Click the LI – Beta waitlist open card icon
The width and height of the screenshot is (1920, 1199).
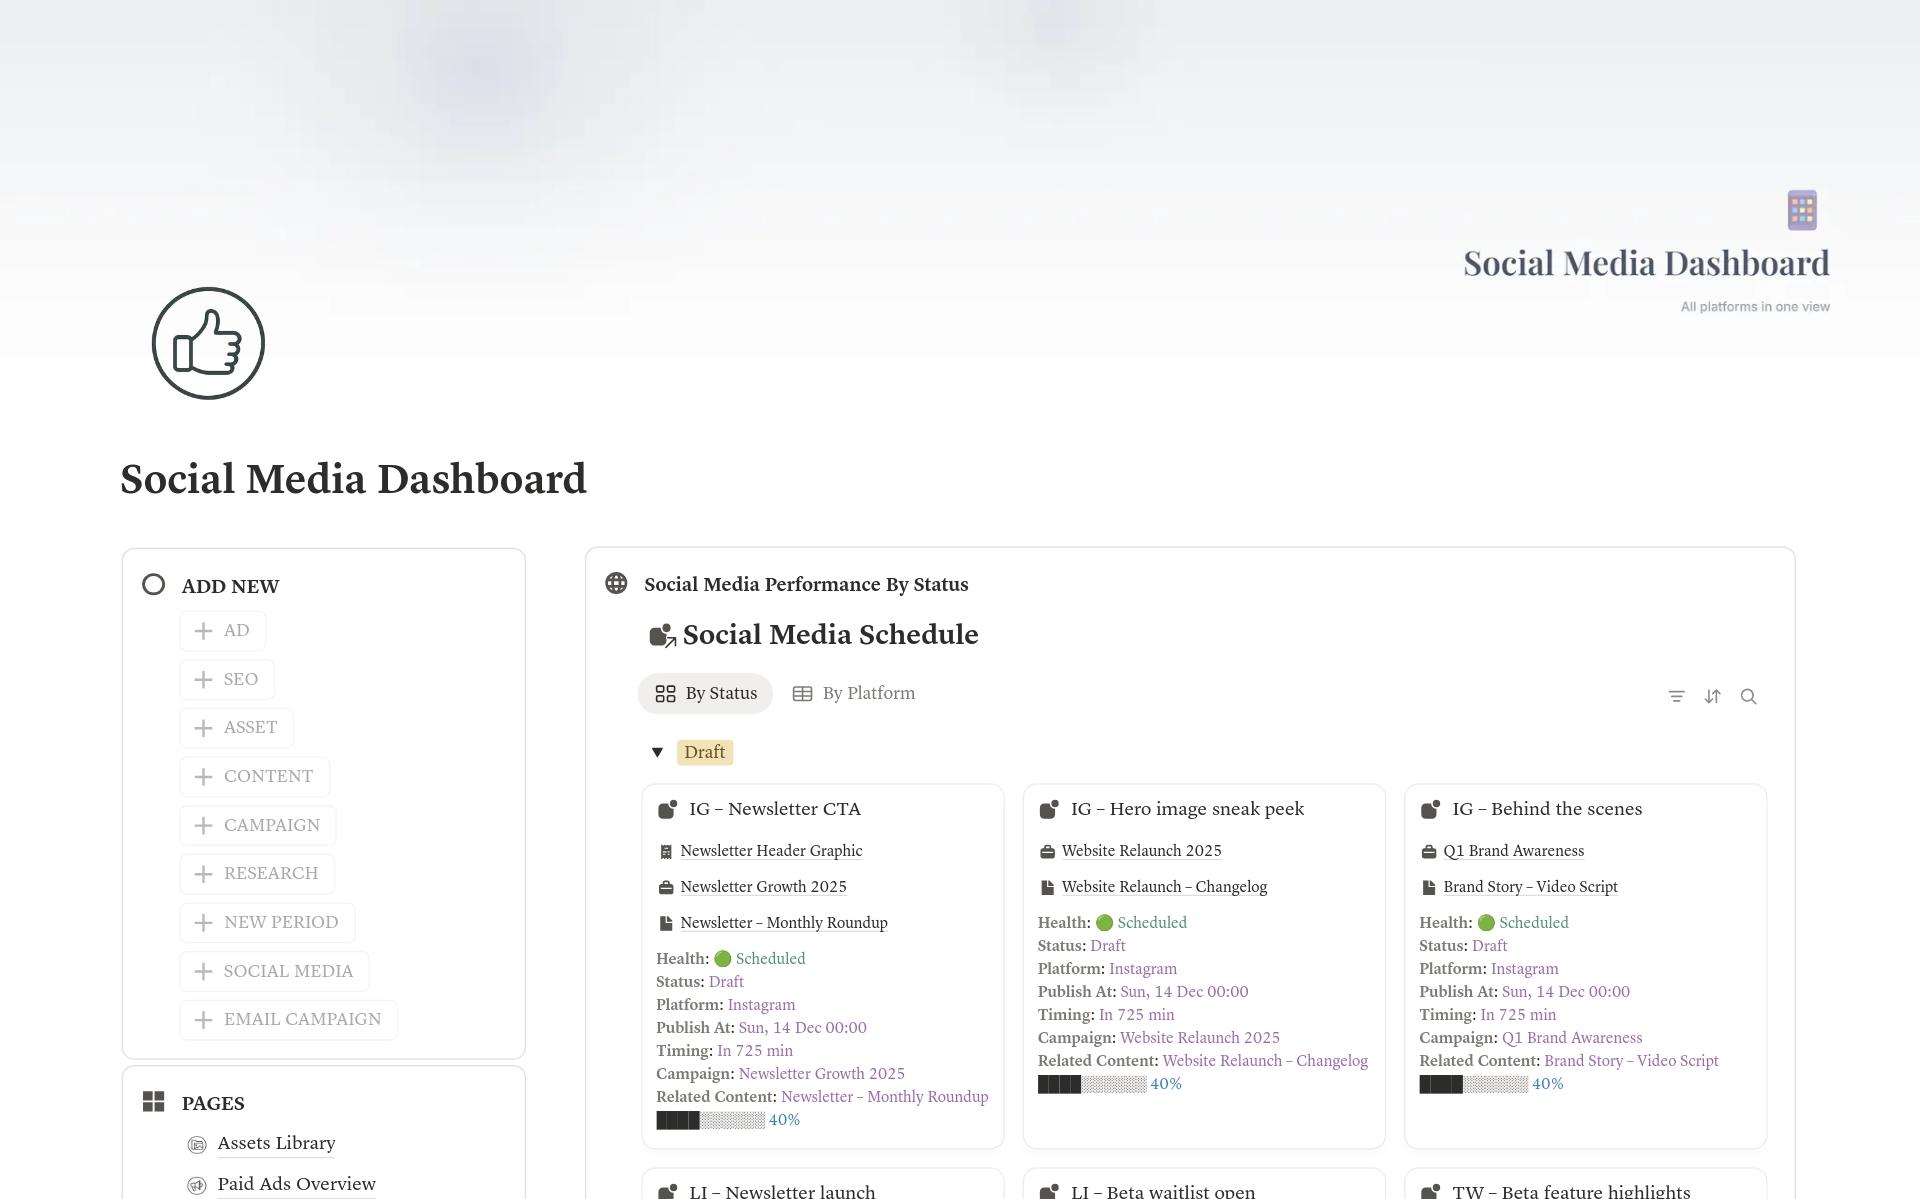[x=1049, y=1191]
